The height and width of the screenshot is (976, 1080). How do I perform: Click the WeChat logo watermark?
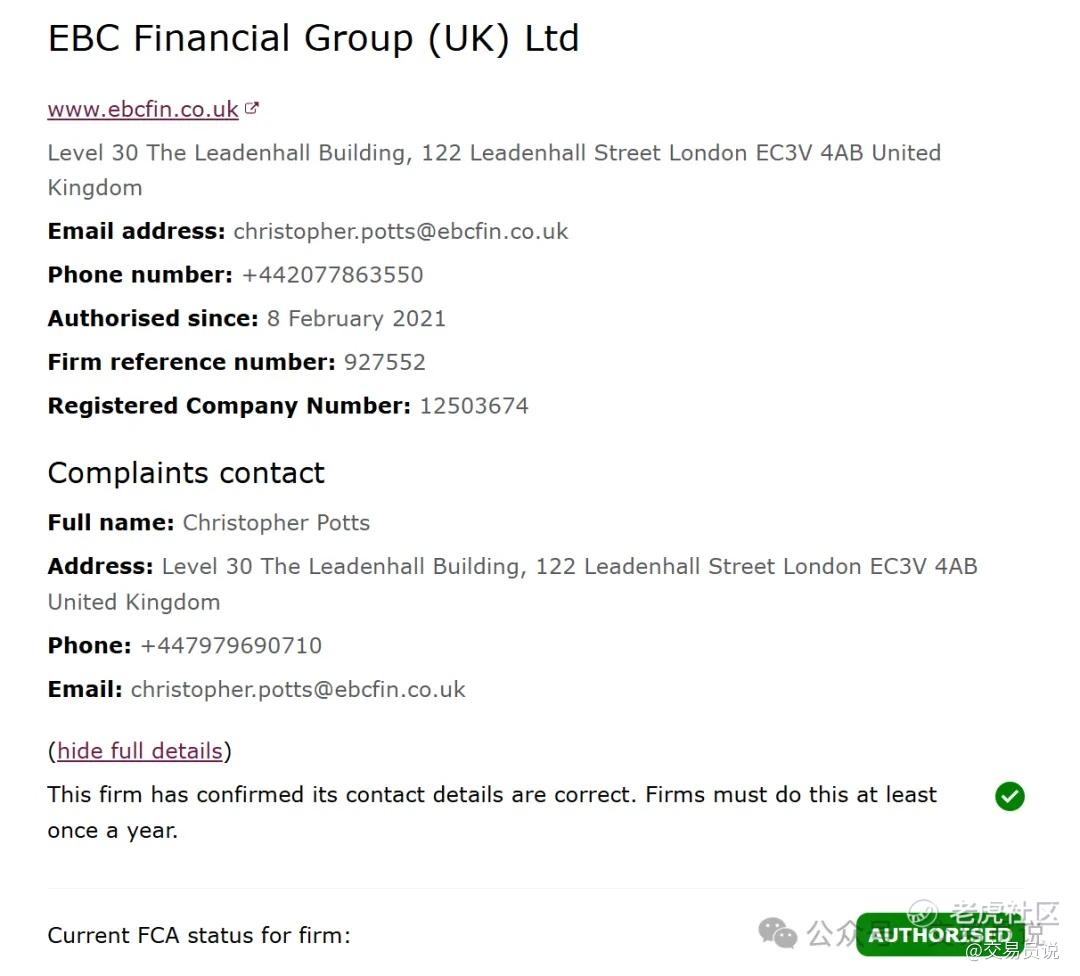[778, 933]
